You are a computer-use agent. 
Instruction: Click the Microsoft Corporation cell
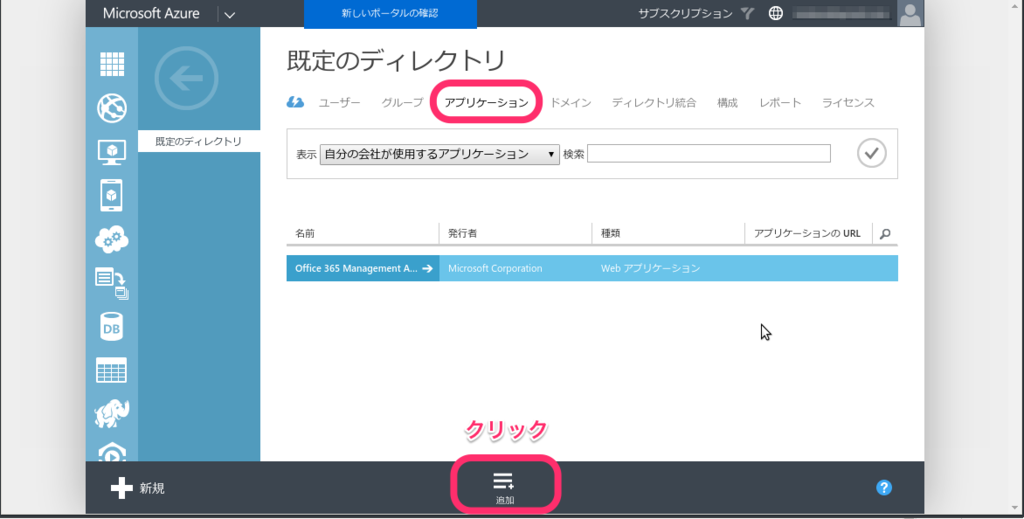coord(495,268)
